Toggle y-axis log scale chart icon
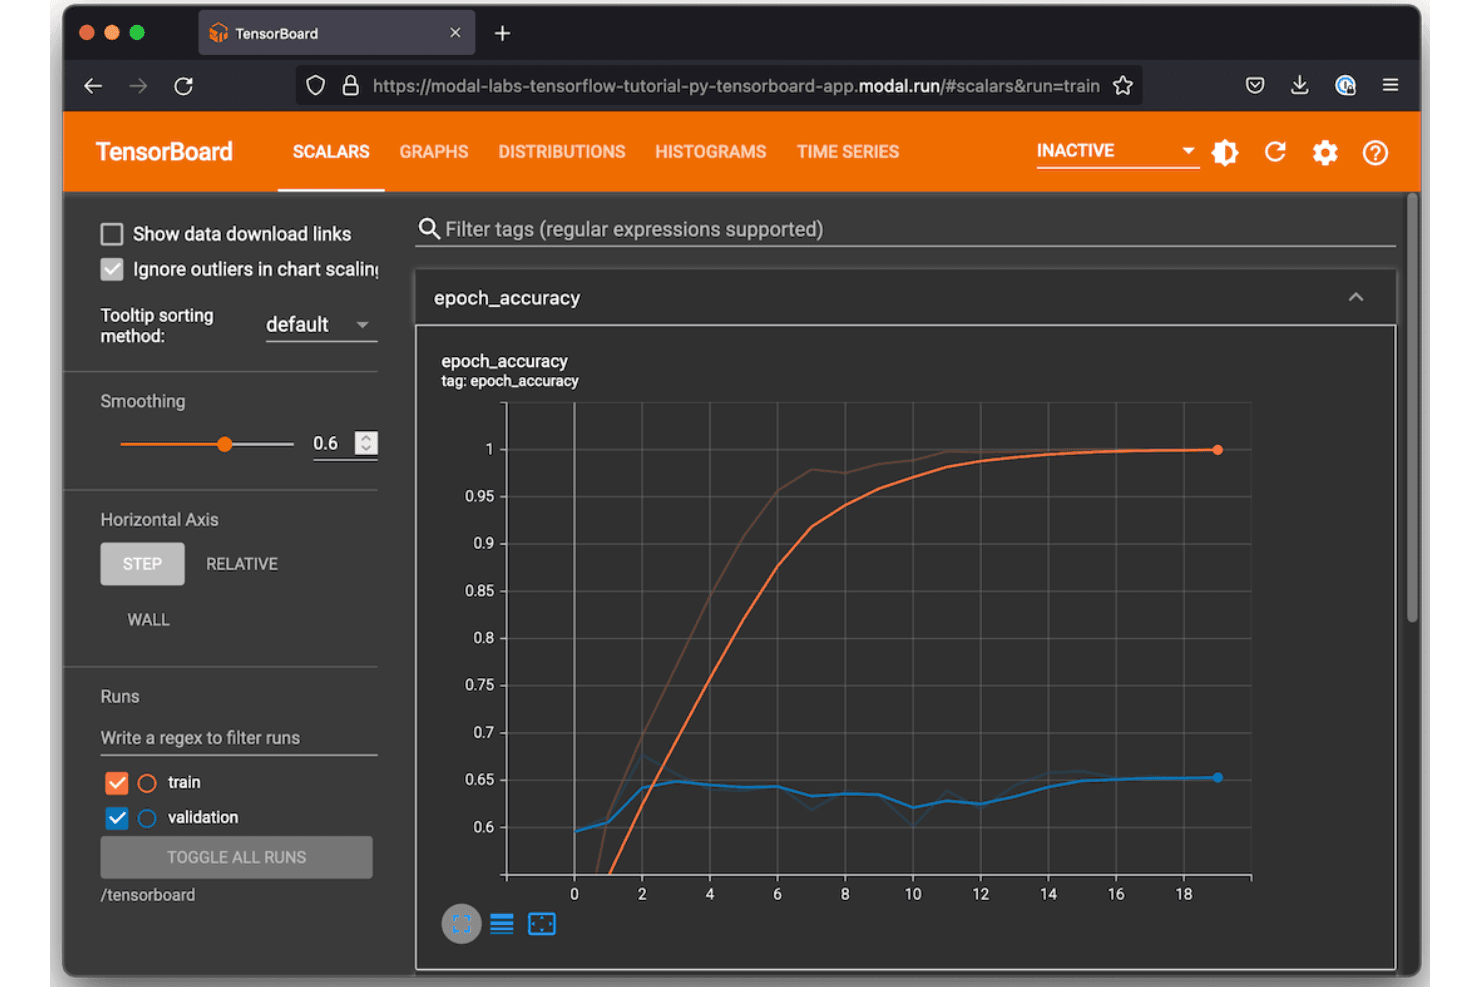1480x987 pixels. tap(502, 924)
